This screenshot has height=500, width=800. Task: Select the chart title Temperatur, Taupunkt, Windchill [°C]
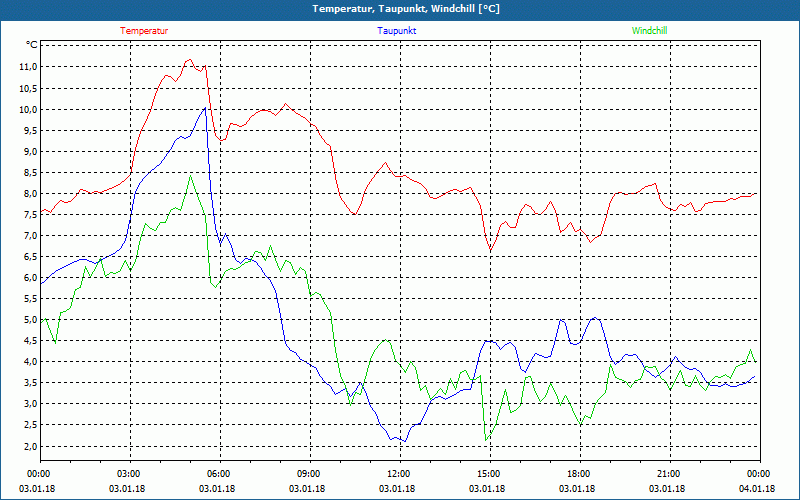tap(406, 9)
